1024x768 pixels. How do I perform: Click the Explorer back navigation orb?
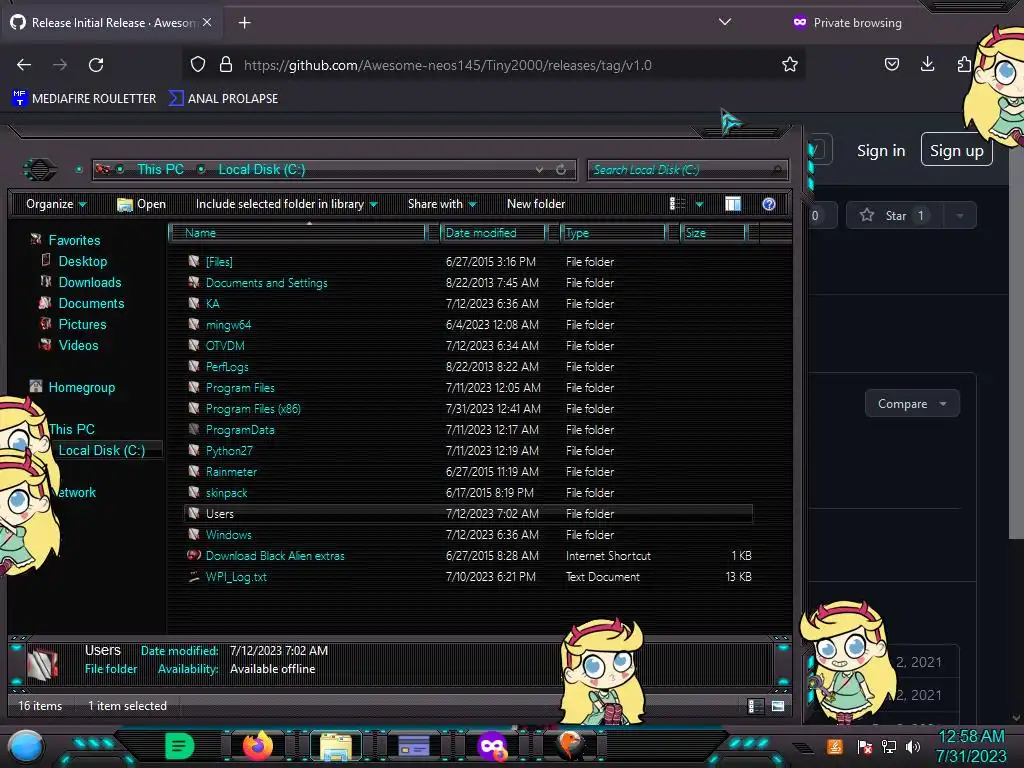click(x=40, y=170)
